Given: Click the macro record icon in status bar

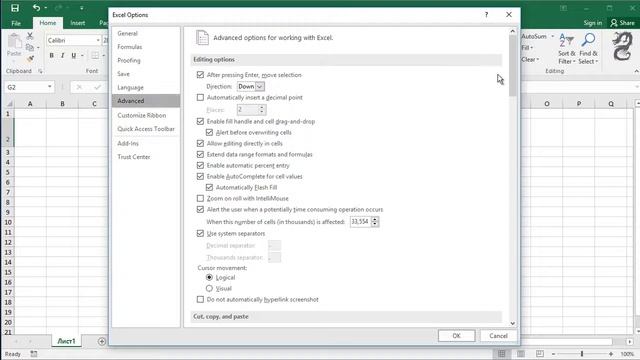Looking at the screenshot, I should 33,354.
